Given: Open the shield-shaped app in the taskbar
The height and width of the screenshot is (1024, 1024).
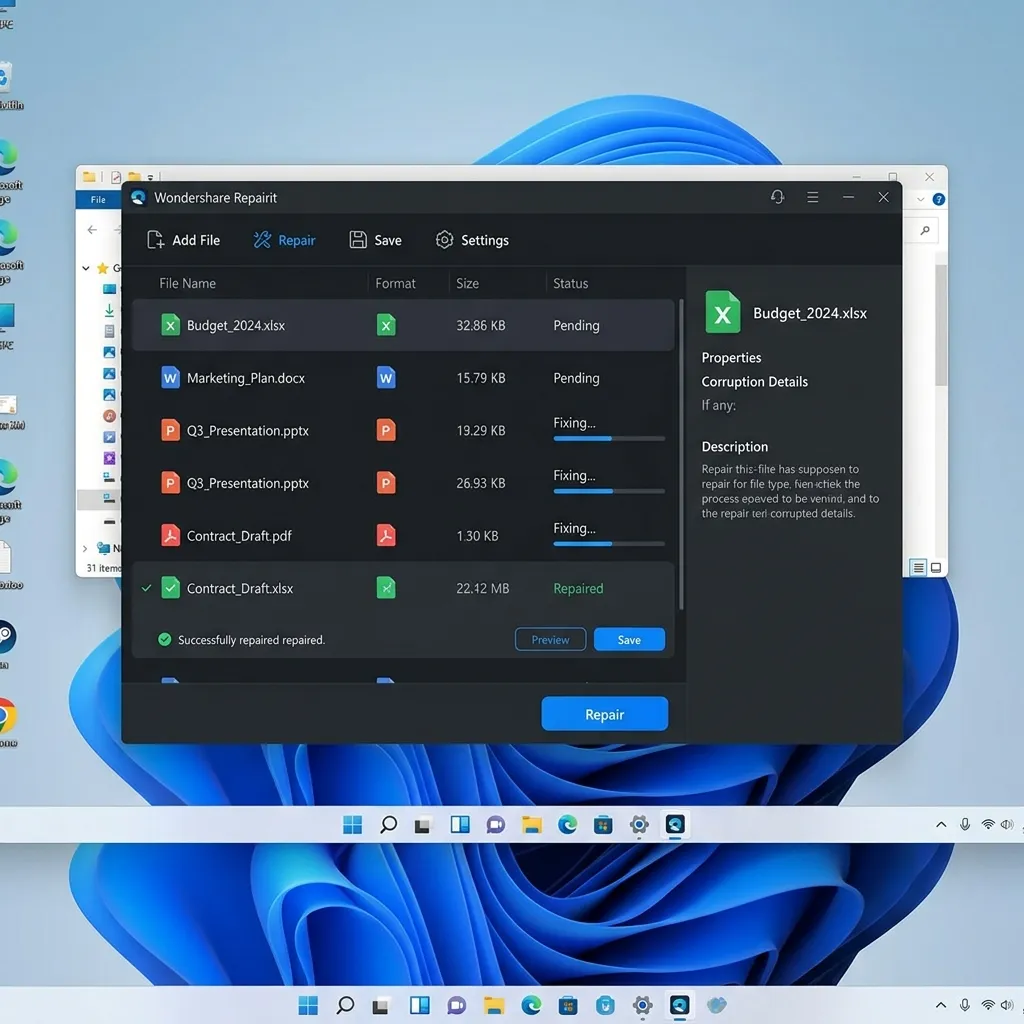Looking at the screenshot, I should (x=605, y=1005).
